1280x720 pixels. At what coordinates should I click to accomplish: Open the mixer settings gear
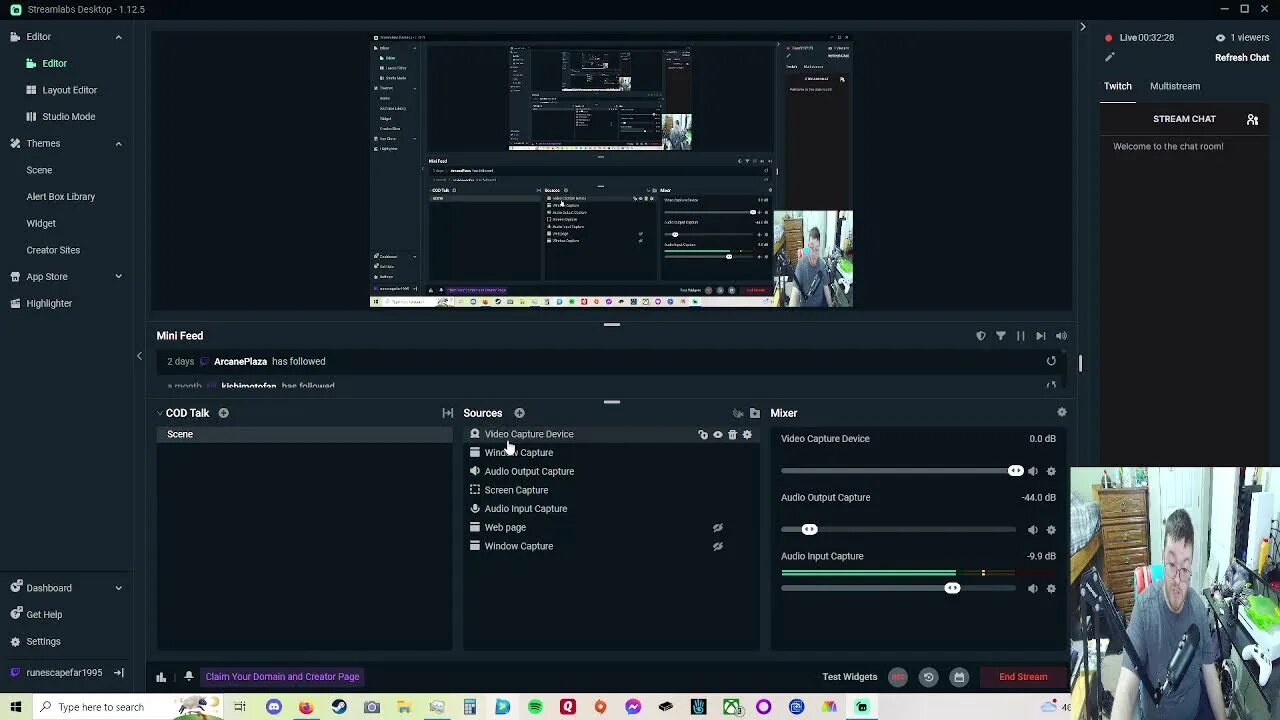coord(1062,413)
